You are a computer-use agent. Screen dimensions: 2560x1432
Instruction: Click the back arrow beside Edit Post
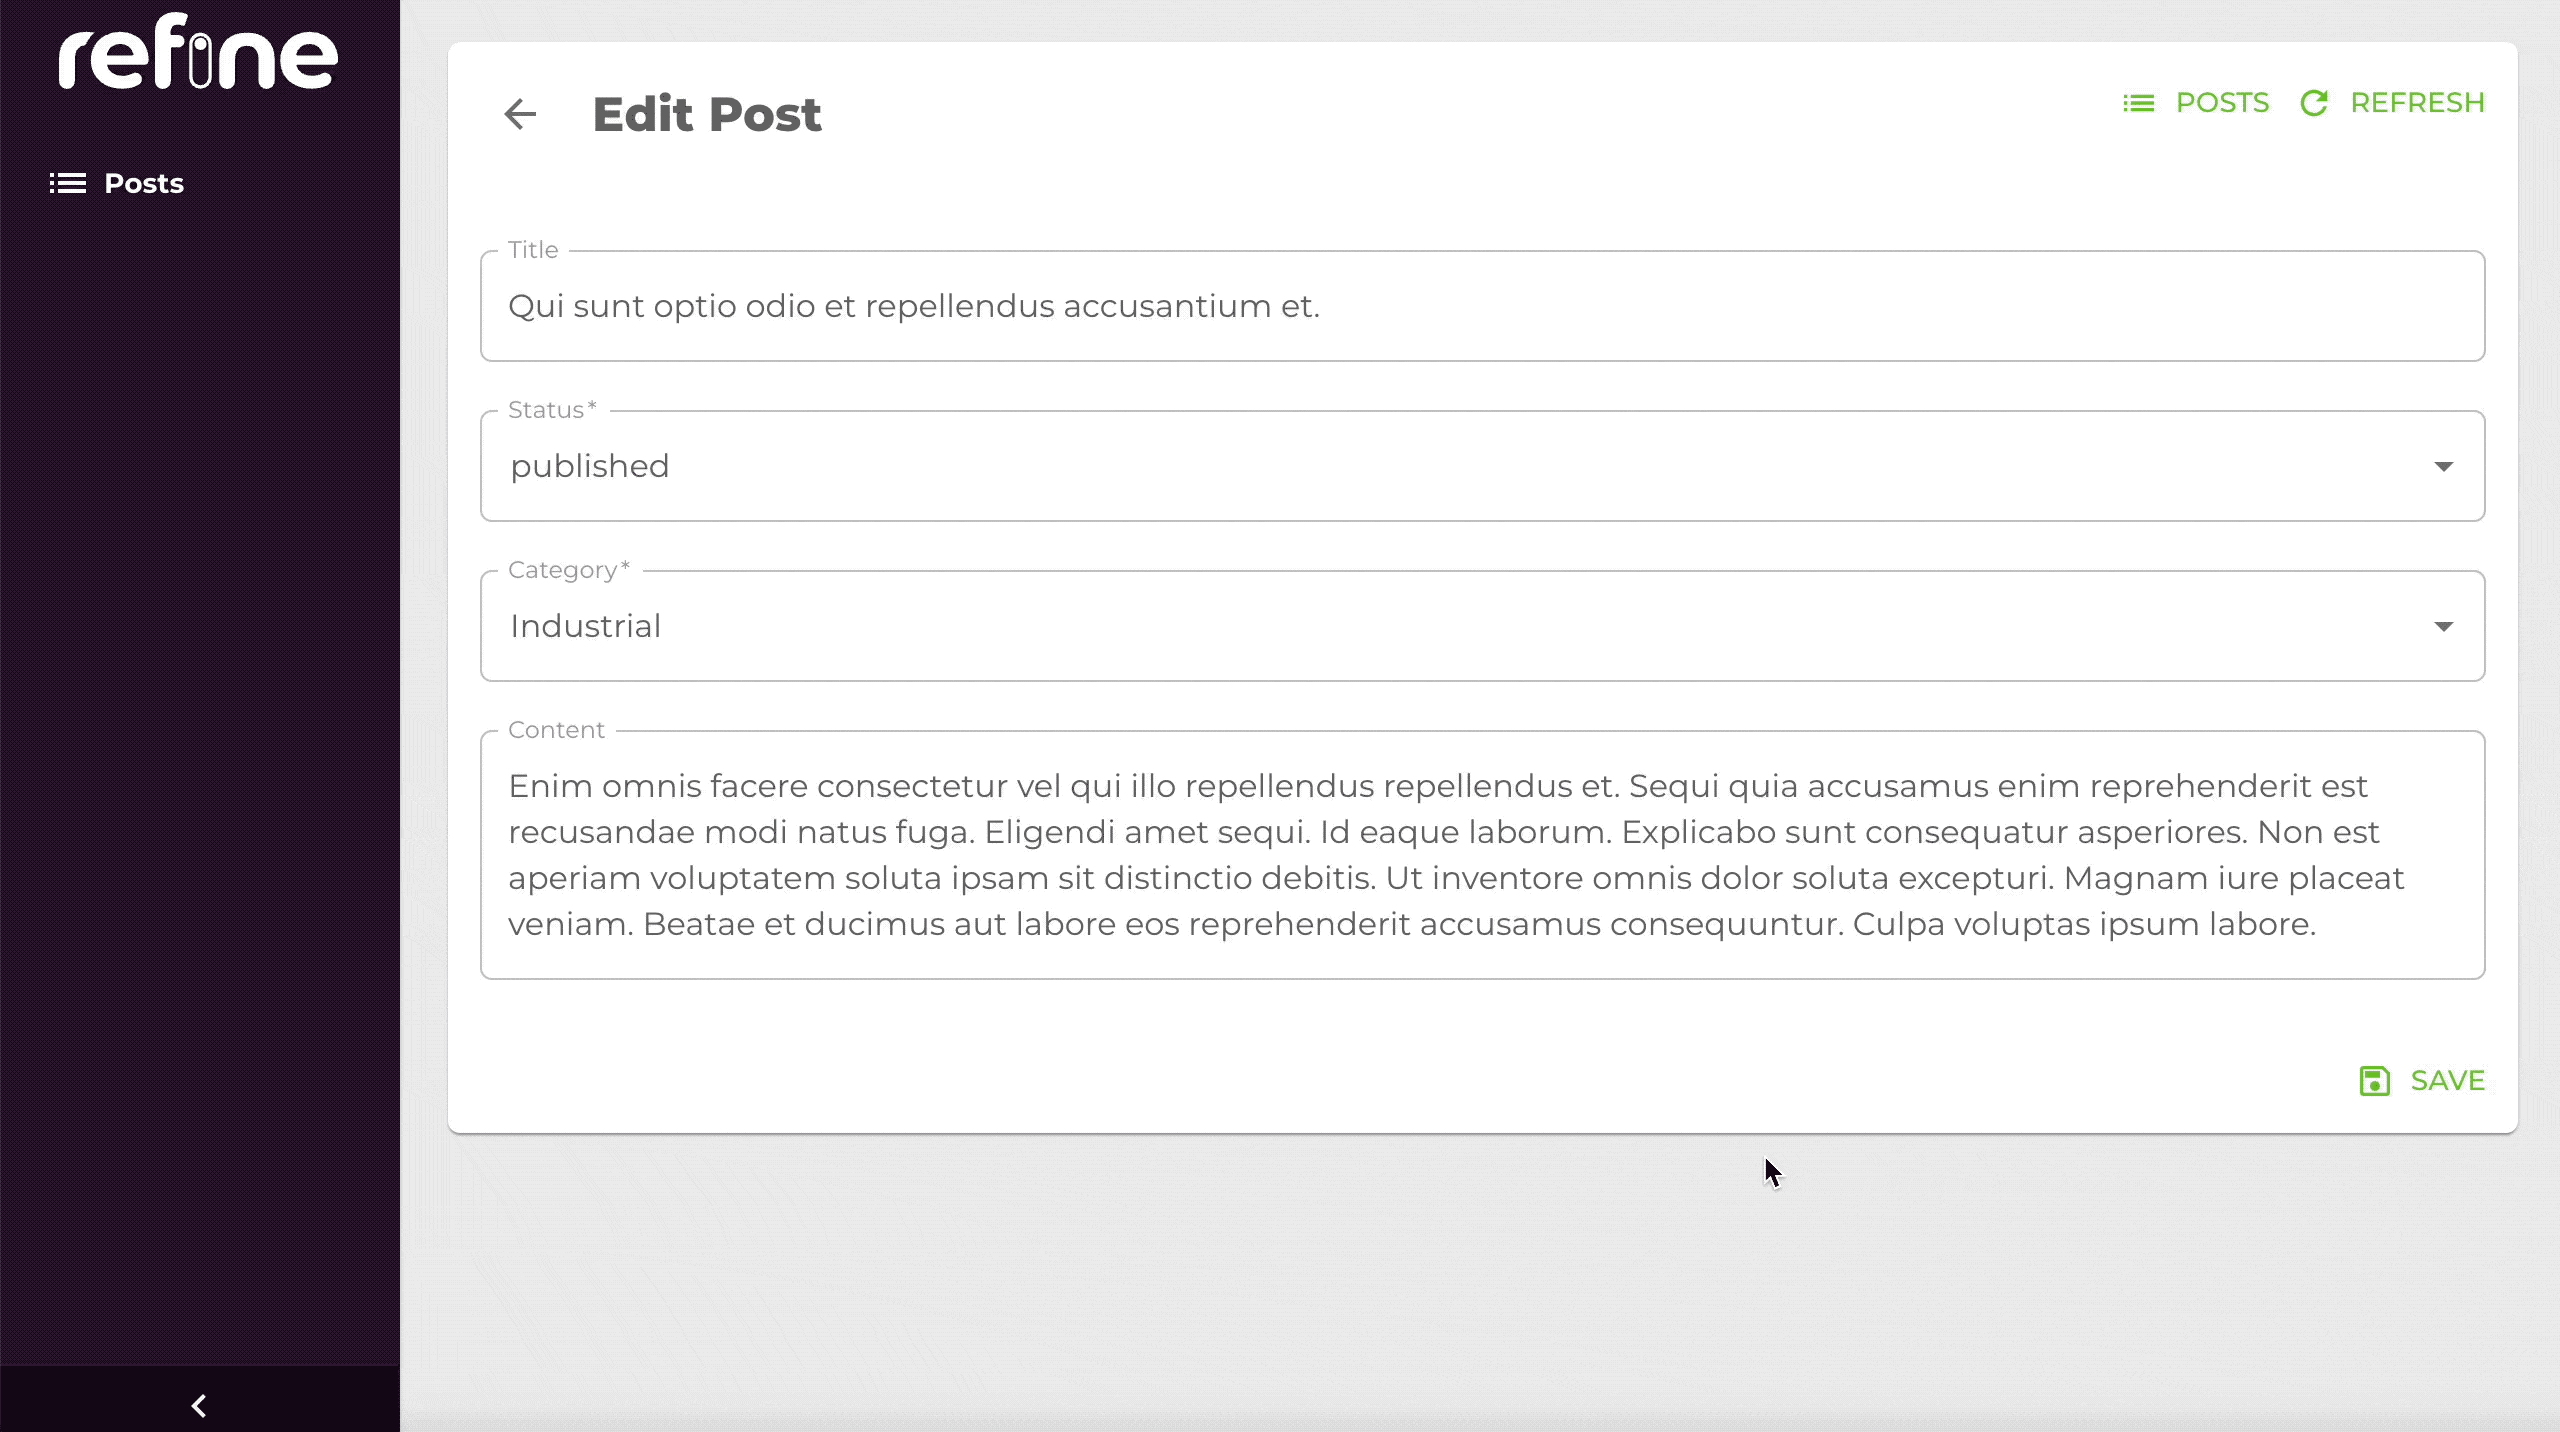tap(520, 114)
